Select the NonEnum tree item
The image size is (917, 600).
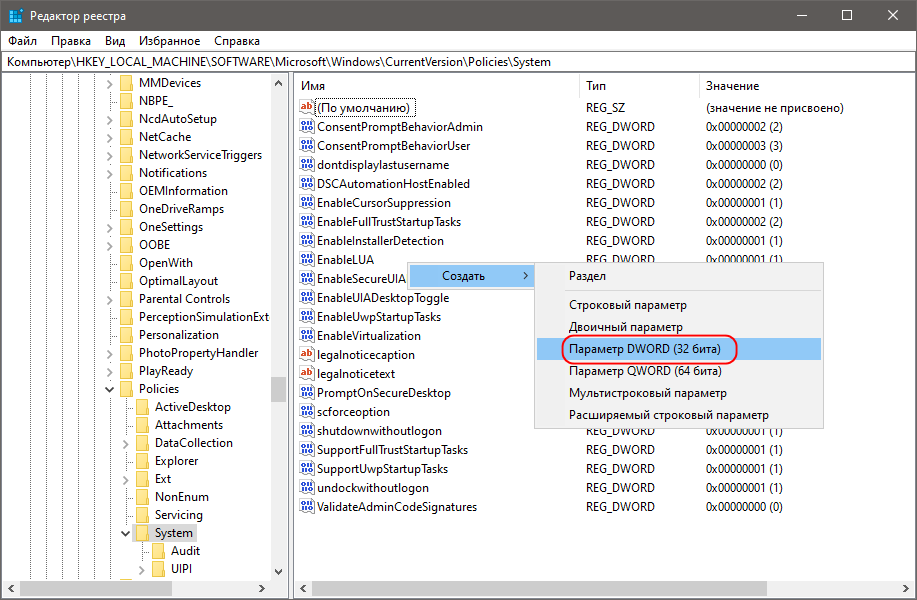coord(181,497)
